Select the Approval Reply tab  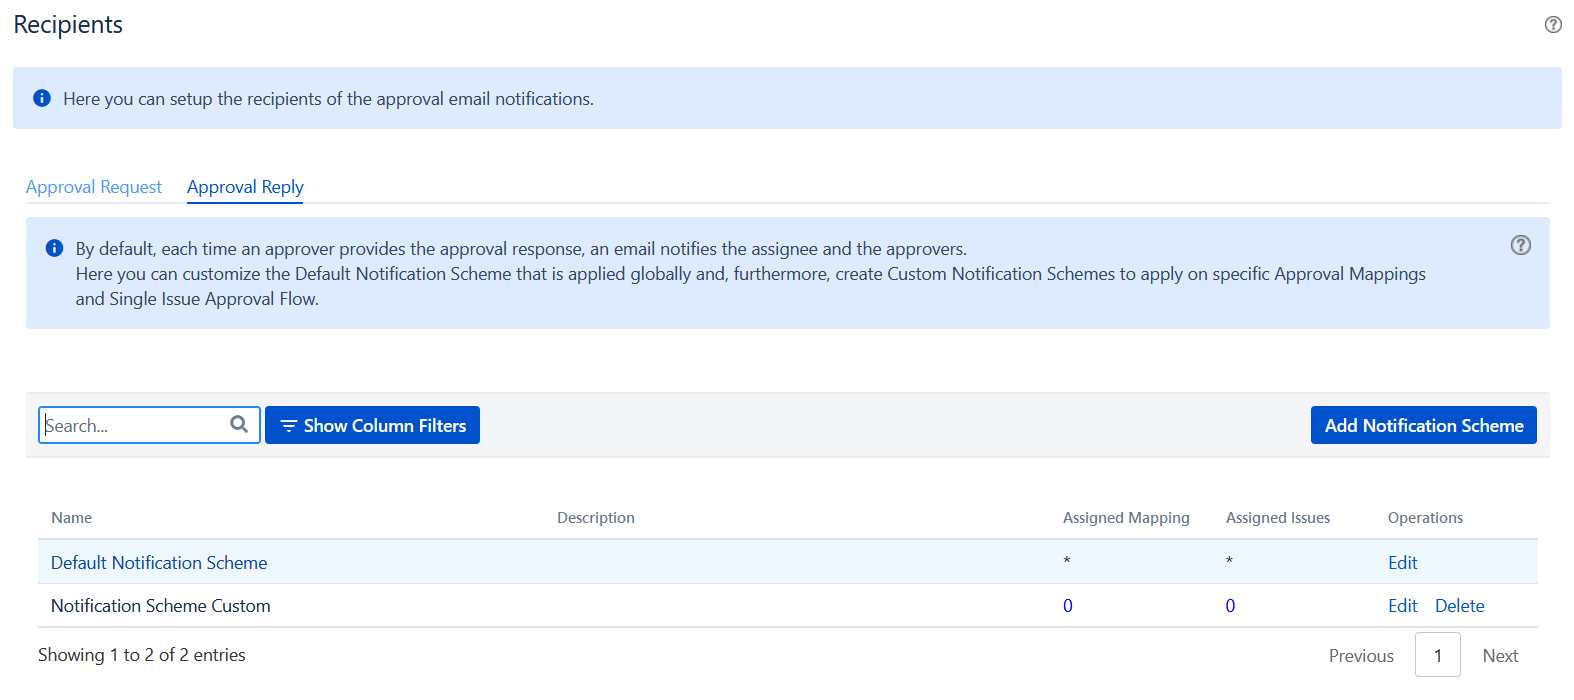pos(245,187)
